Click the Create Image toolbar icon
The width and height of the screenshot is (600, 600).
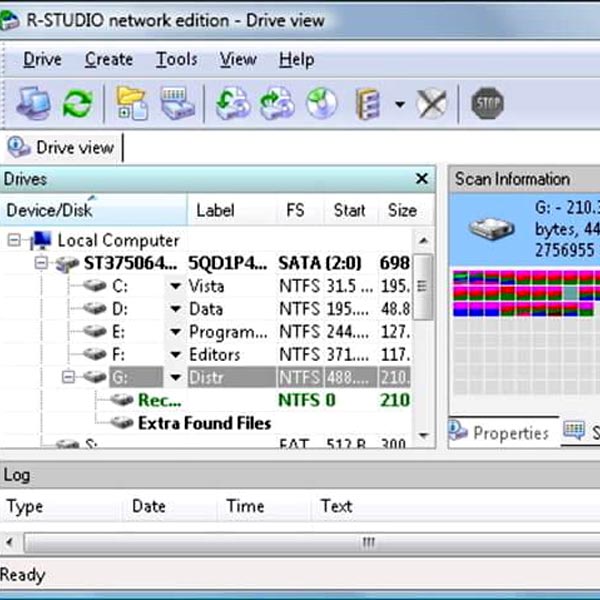(277, 103)
